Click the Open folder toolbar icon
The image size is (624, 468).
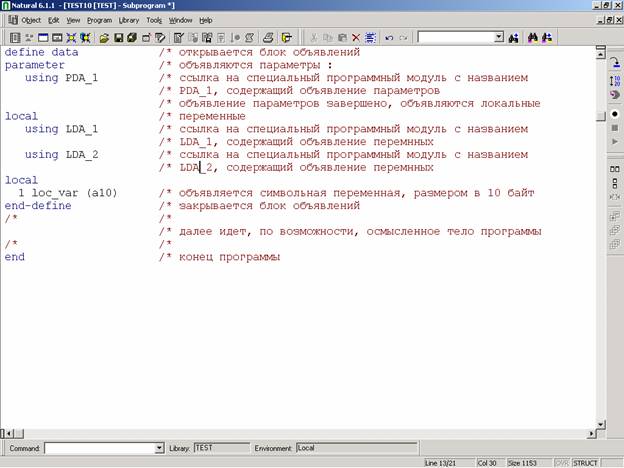pyautogui.click(x=104, y=37)
